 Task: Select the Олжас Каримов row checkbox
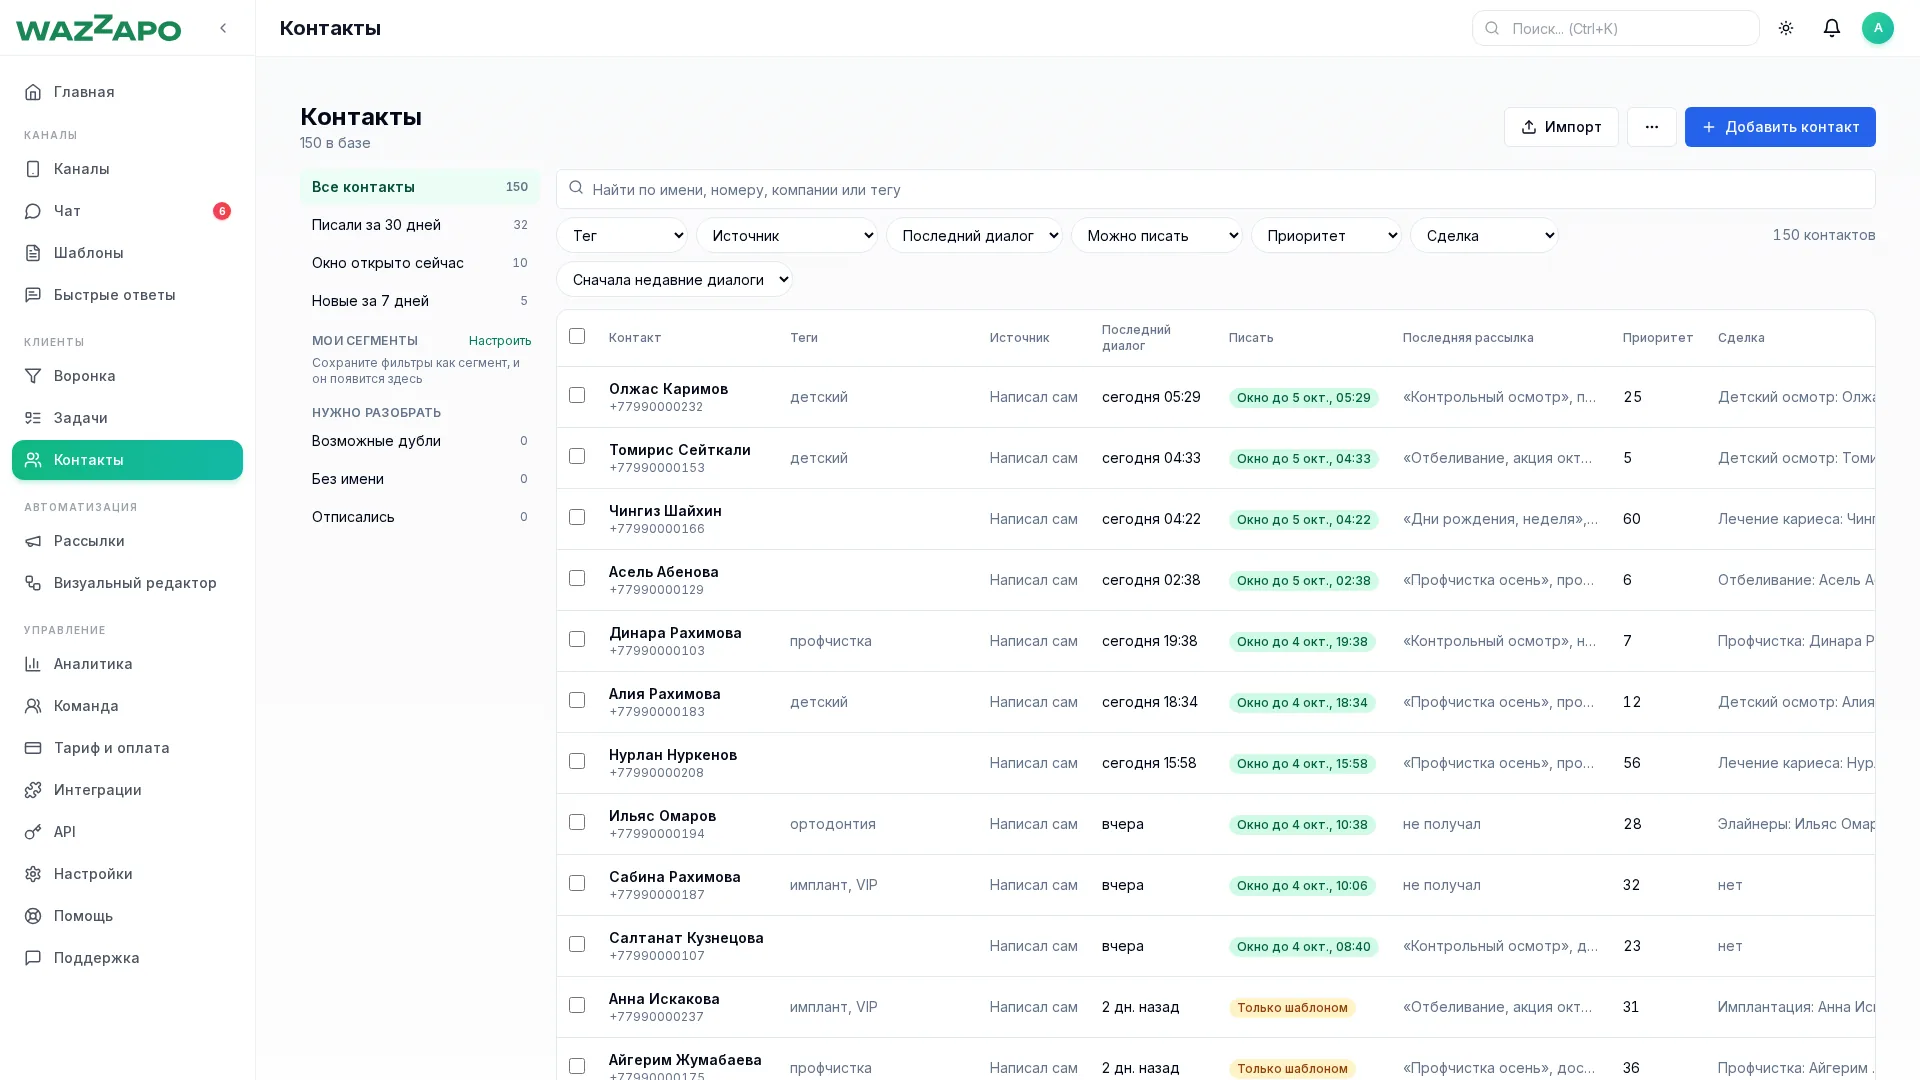click(577, 395)
